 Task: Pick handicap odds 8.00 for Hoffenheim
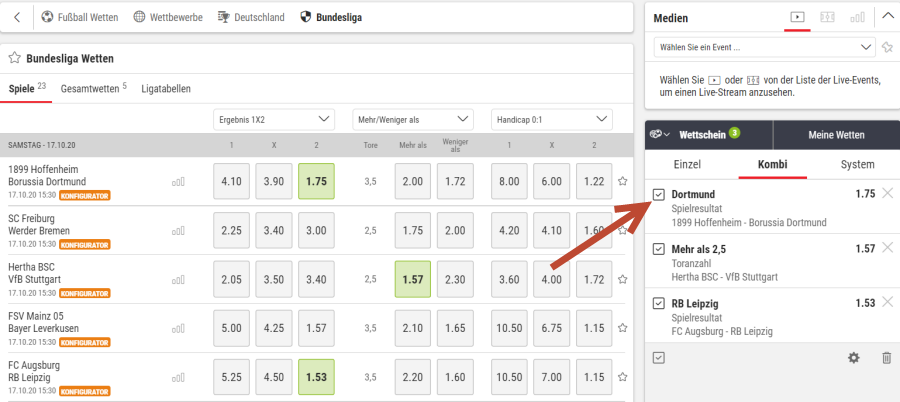point(509,181)
